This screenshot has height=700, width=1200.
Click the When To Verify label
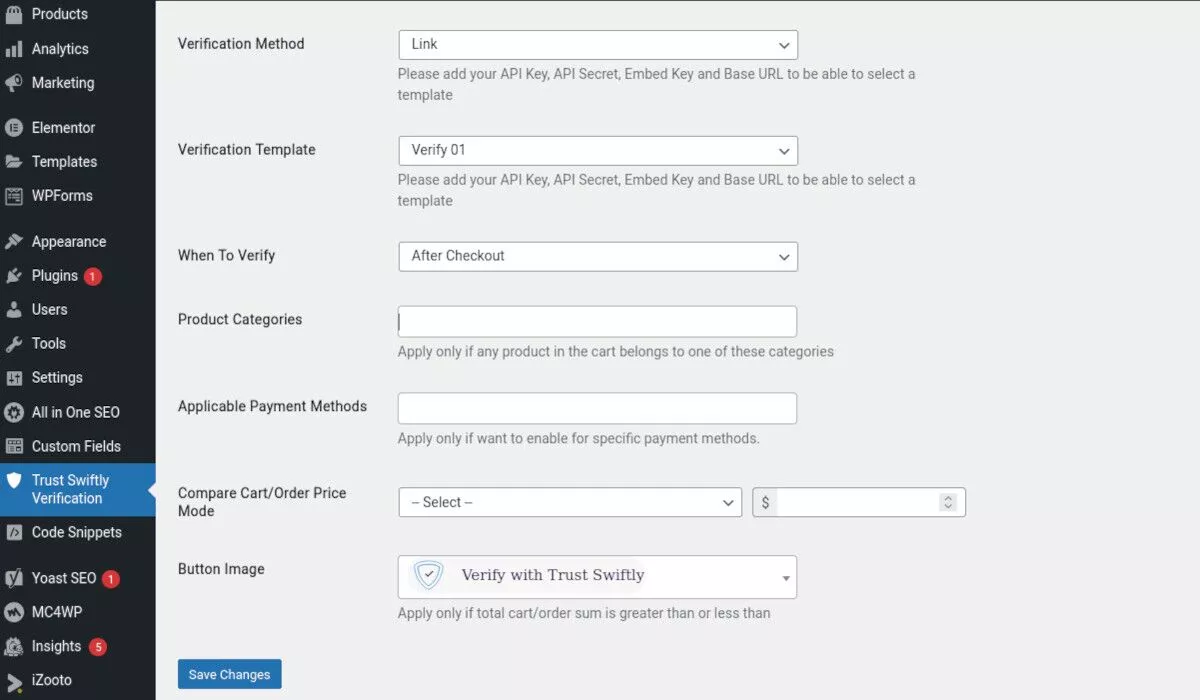click(x=226, y=256)
